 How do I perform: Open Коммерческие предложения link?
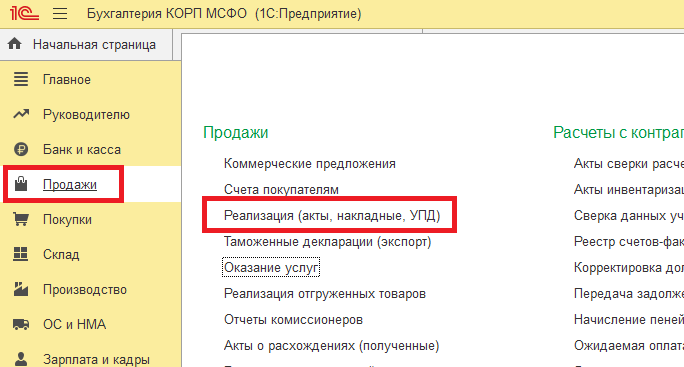[310, 164]
